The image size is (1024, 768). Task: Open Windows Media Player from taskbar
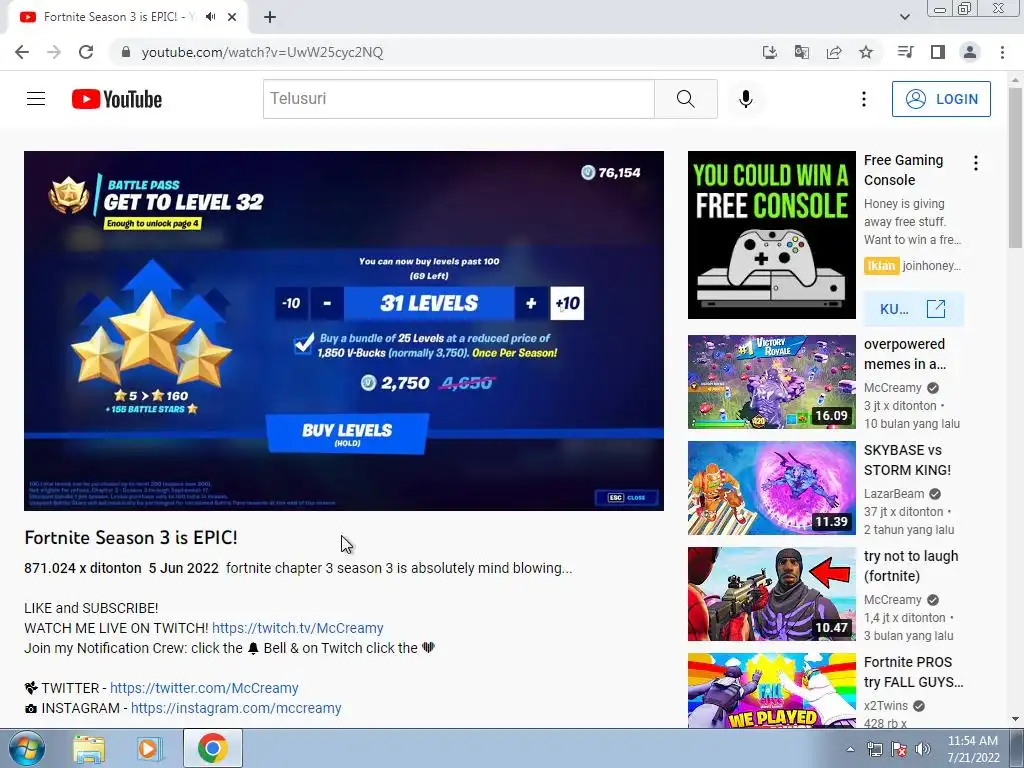pos(150,749)
